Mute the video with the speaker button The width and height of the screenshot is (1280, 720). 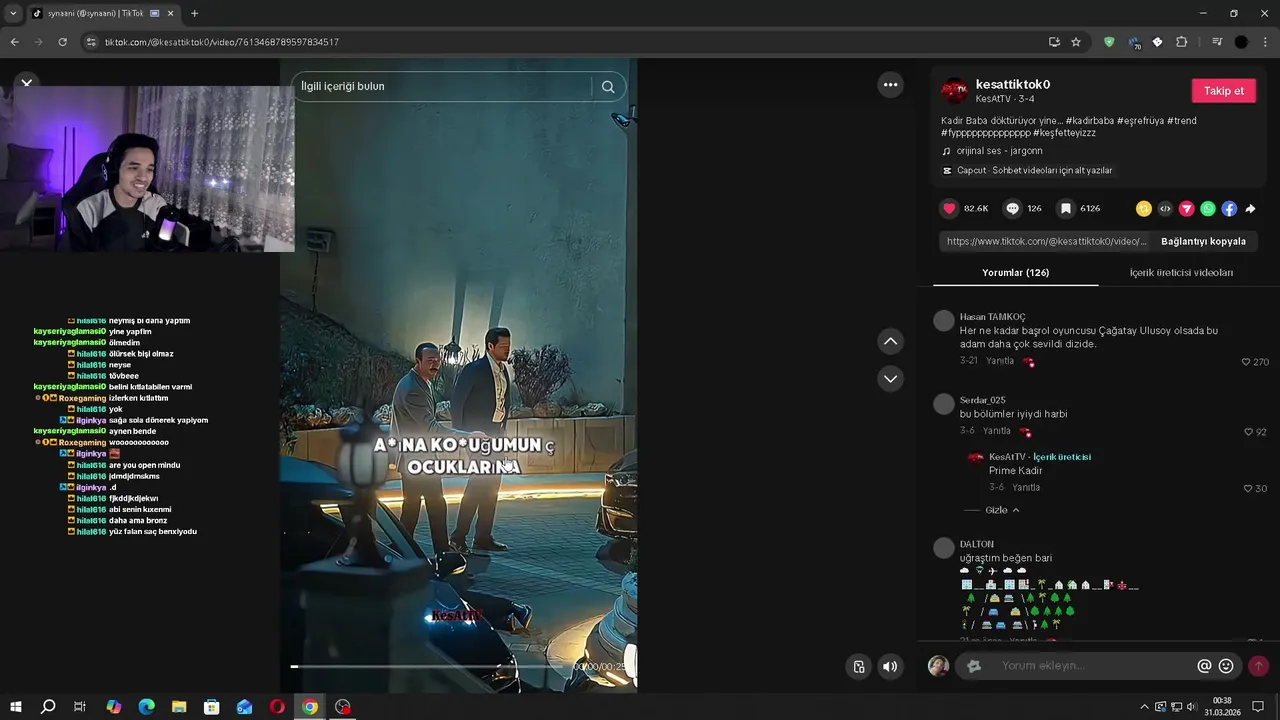[890, 666]
